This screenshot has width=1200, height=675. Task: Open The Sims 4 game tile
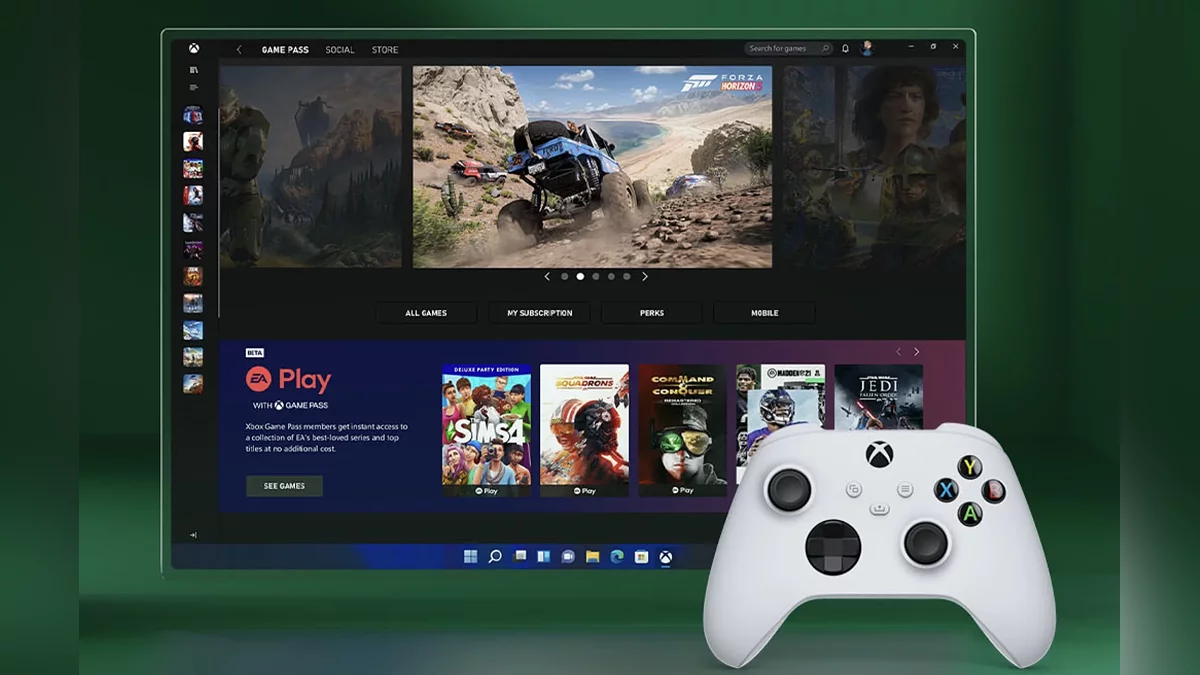click(486, 431)
